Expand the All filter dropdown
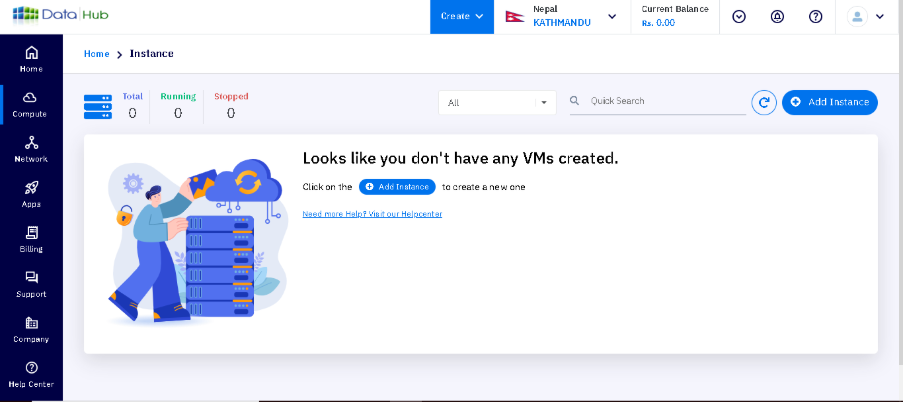 point(497,102)
